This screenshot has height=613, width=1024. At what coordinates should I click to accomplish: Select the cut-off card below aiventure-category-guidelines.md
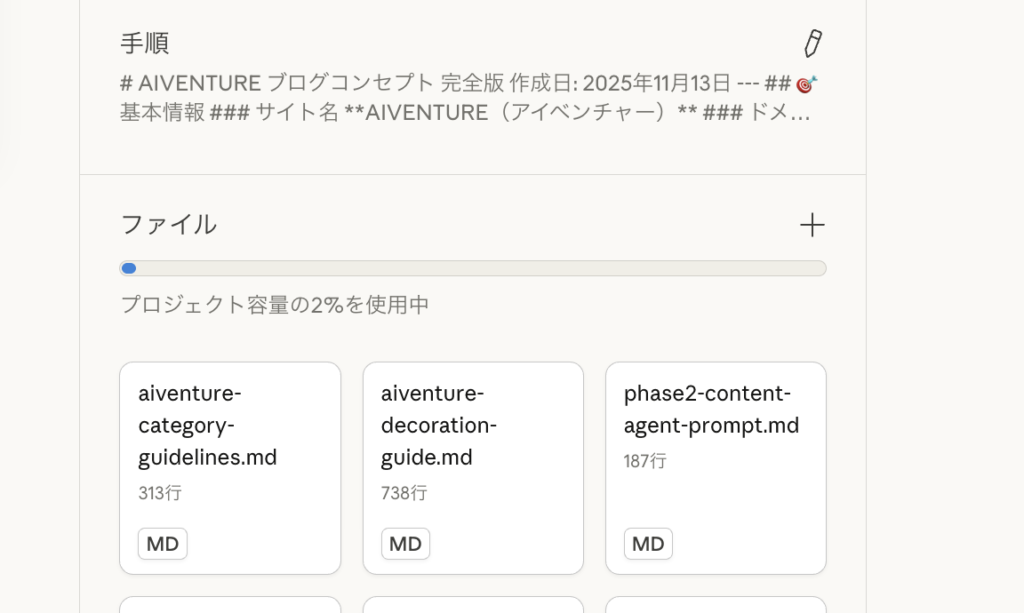coord(230,604)
